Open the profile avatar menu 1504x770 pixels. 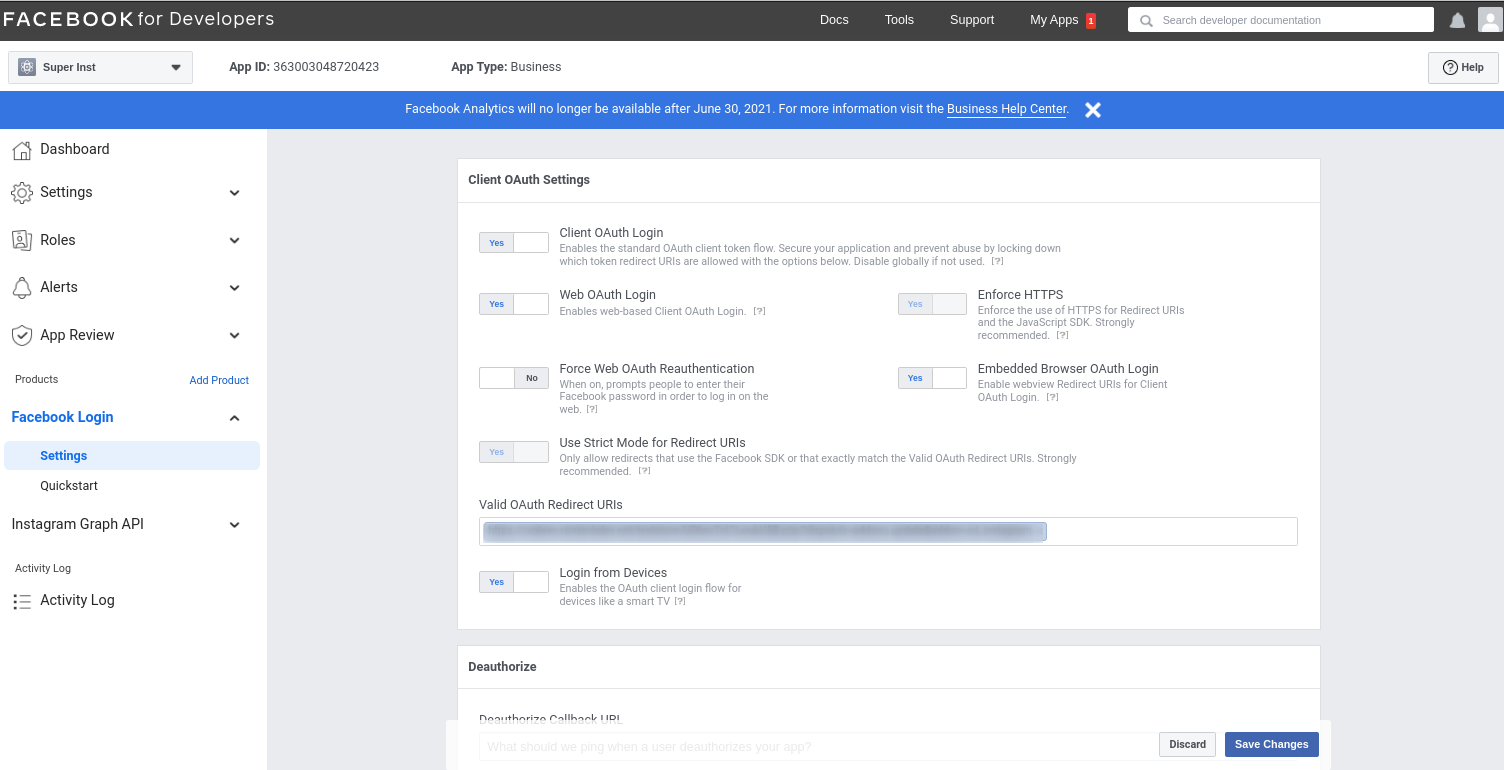coord(1490,20)
